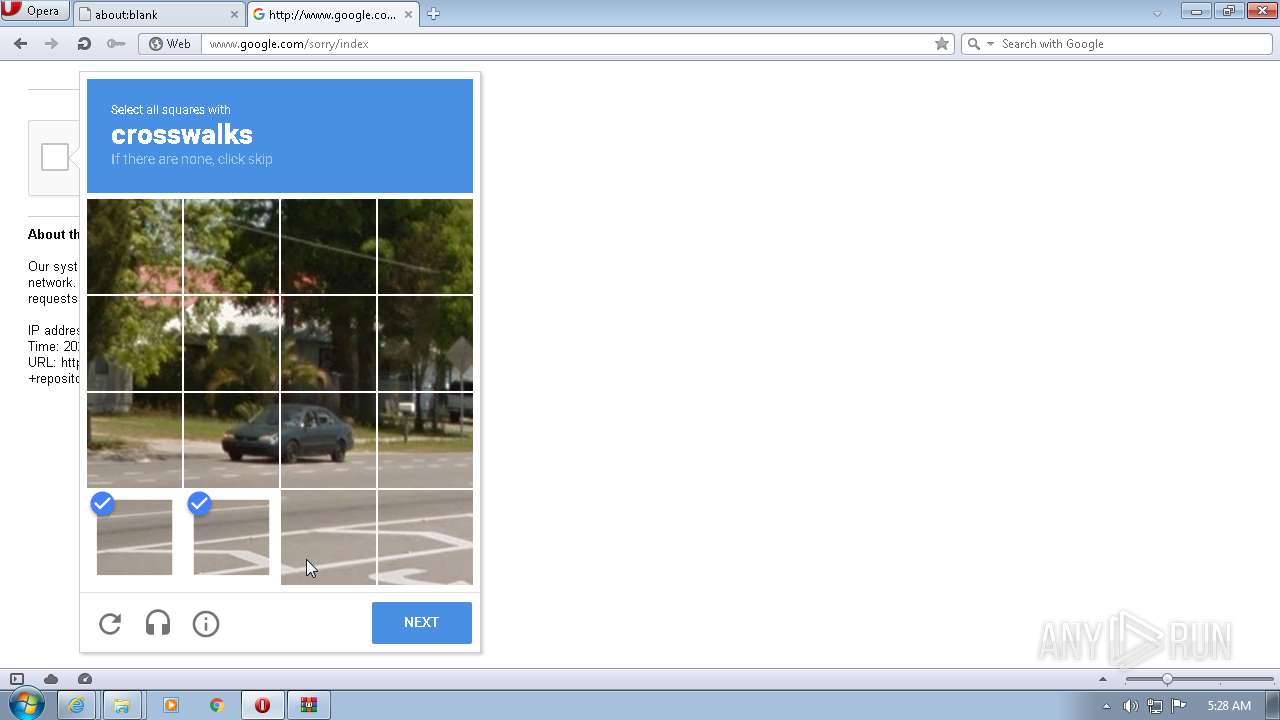
Task: Open Opera Link cloud icon
Action: coord(51,679)
